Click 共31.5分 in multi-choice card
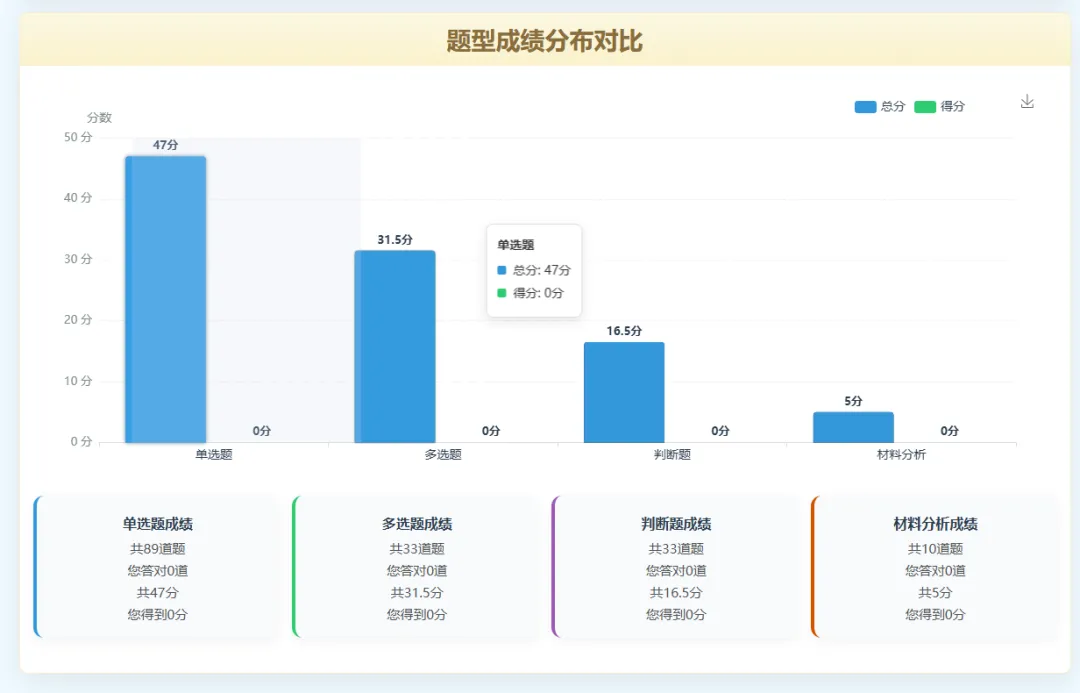 [417, 592]
